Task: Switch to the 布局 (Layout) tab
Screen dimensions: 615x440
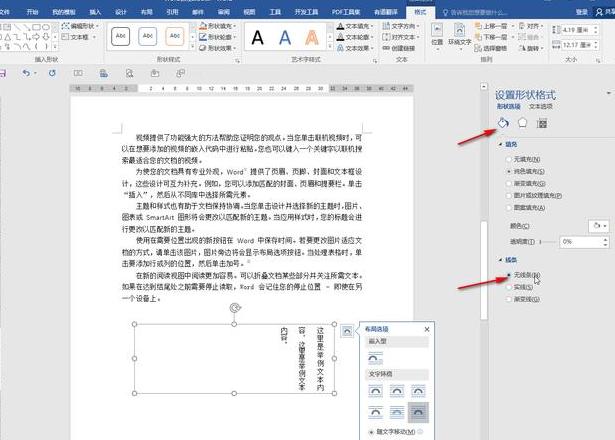Action: pyautogui.click(x=147, y=12)
